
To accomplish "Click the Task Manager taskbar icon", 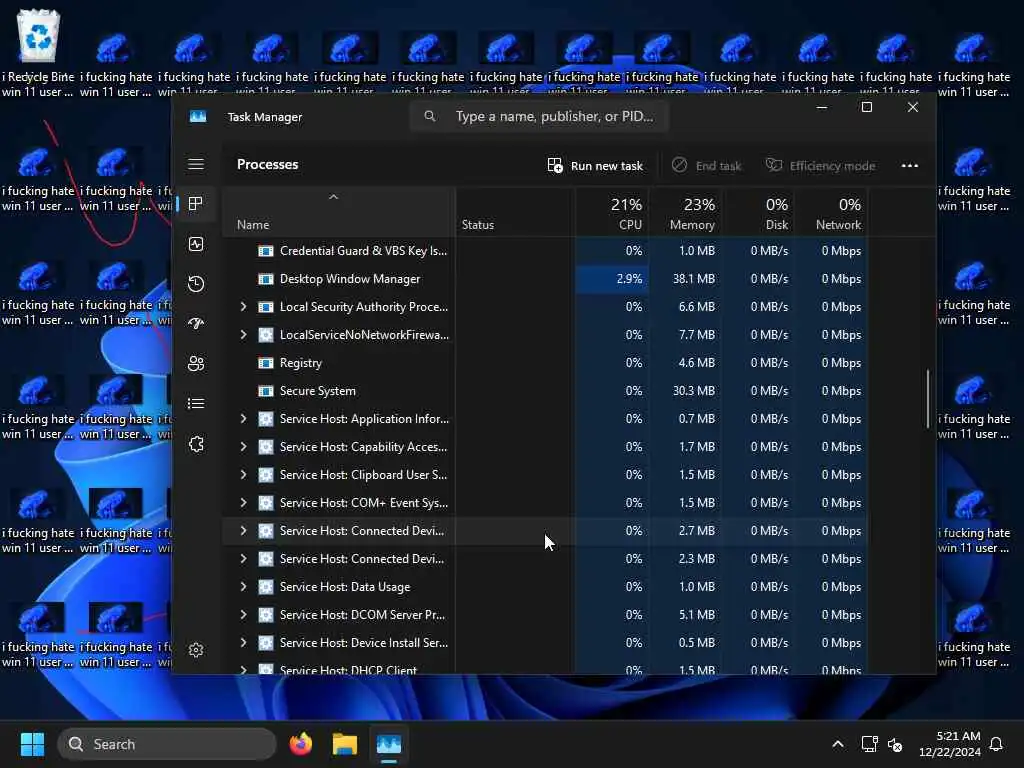I will (x=389, y=744).
